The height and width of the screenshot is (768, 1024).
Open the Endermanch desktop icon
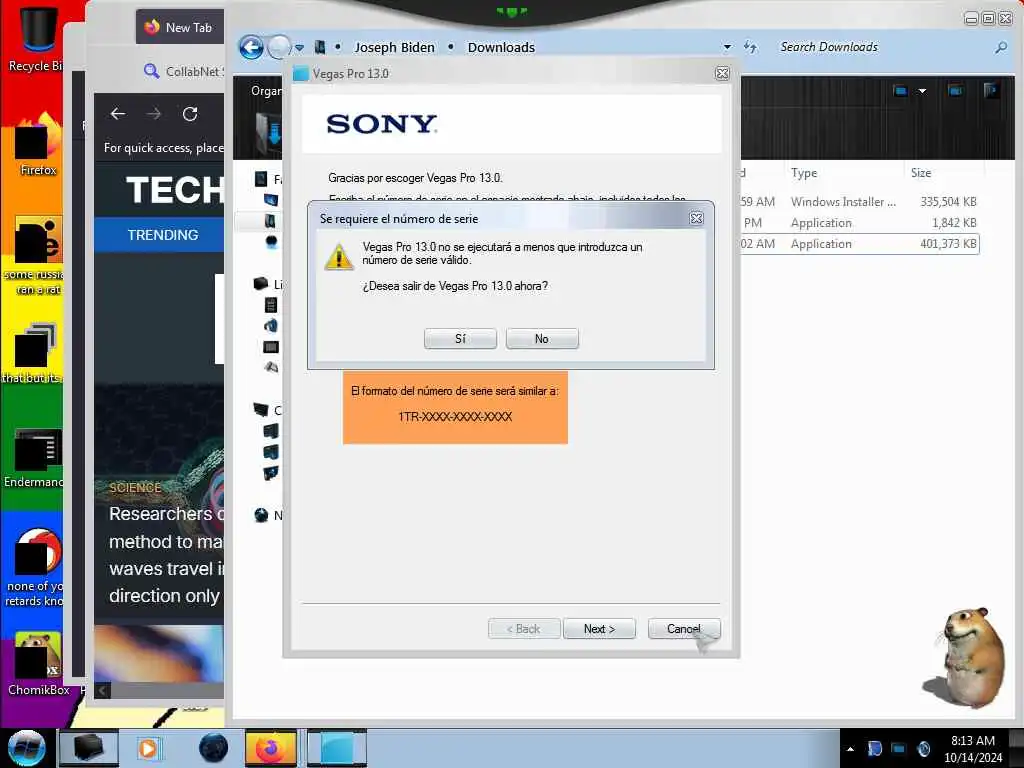coord(35,457)
